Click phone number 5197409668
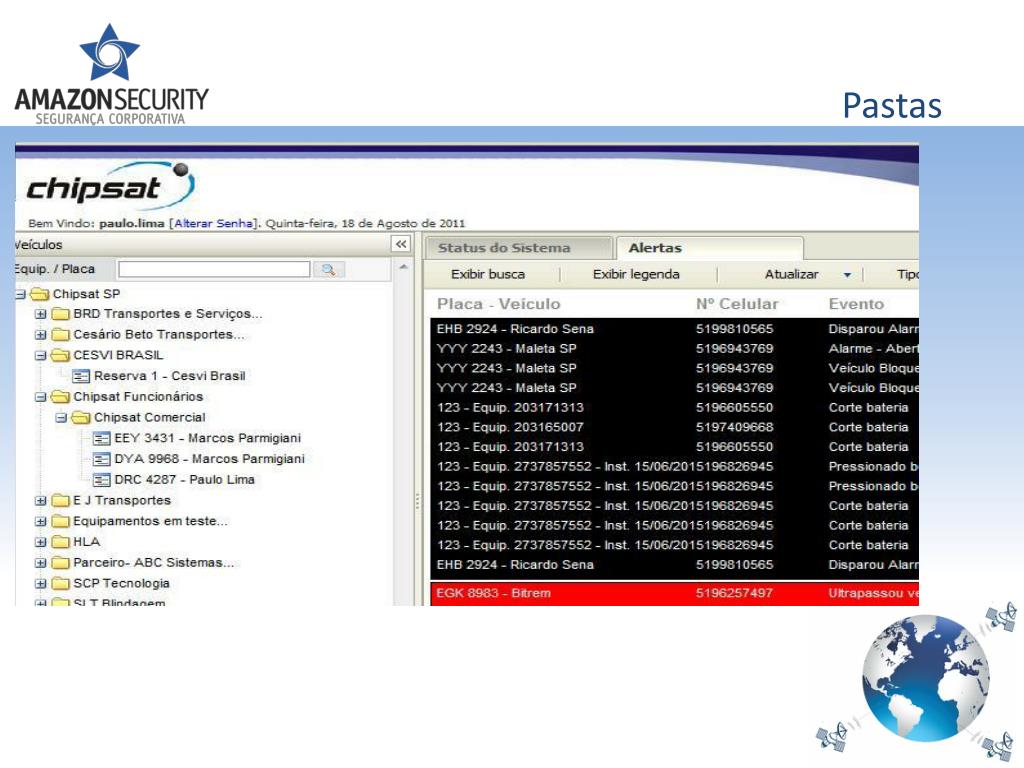Screen dimensions: 1024x768 click(x=735, y=427)
